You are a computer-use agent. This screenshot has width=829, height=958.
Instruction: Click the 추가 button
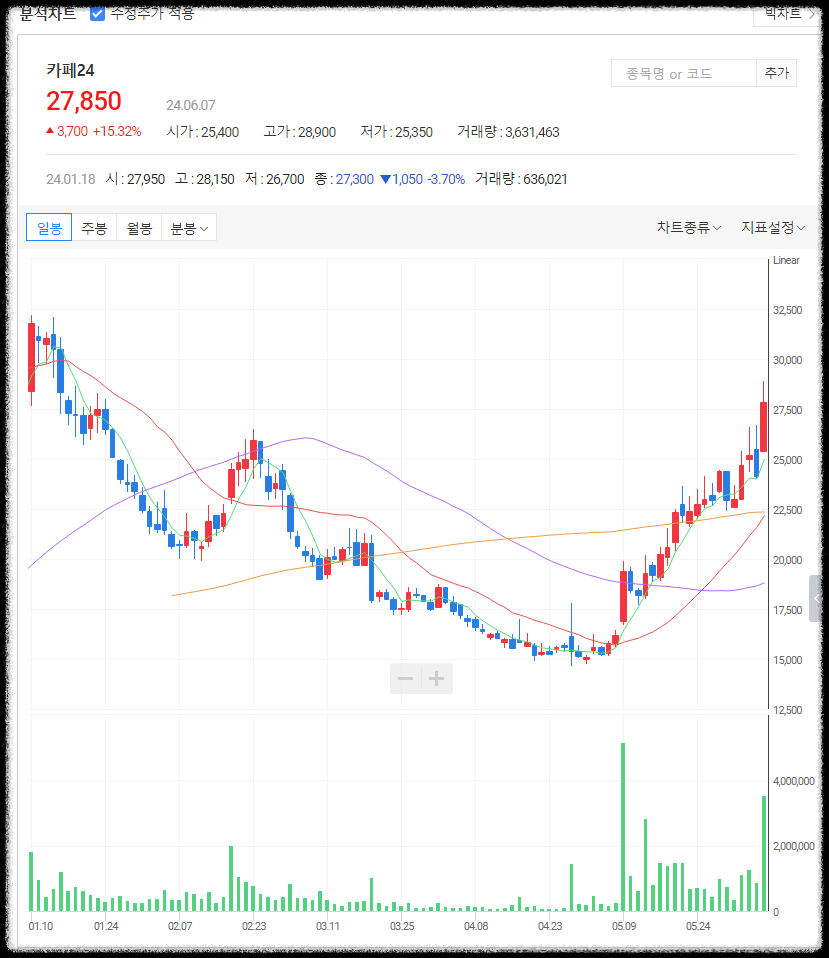(x=776, y=73)
